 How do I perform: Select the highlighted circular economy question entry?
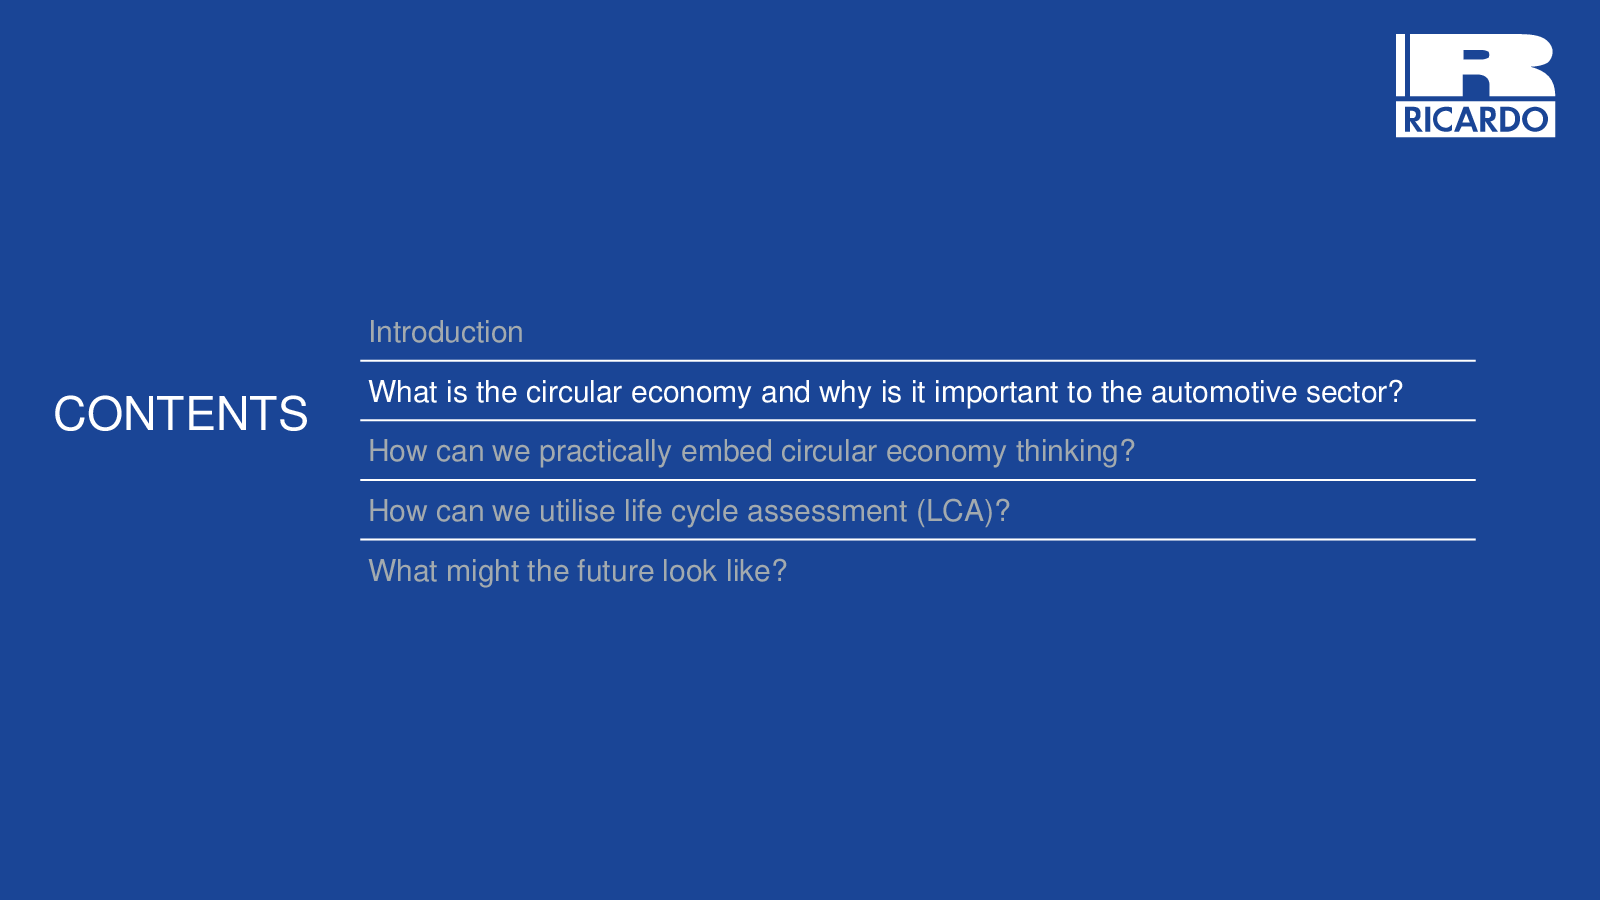tap(886, 392)
